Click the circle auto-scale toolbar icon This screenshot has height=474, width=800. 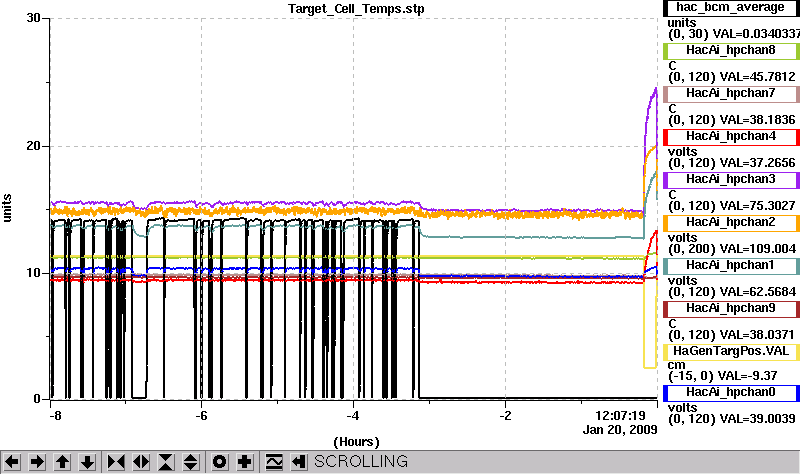[219, 462]
